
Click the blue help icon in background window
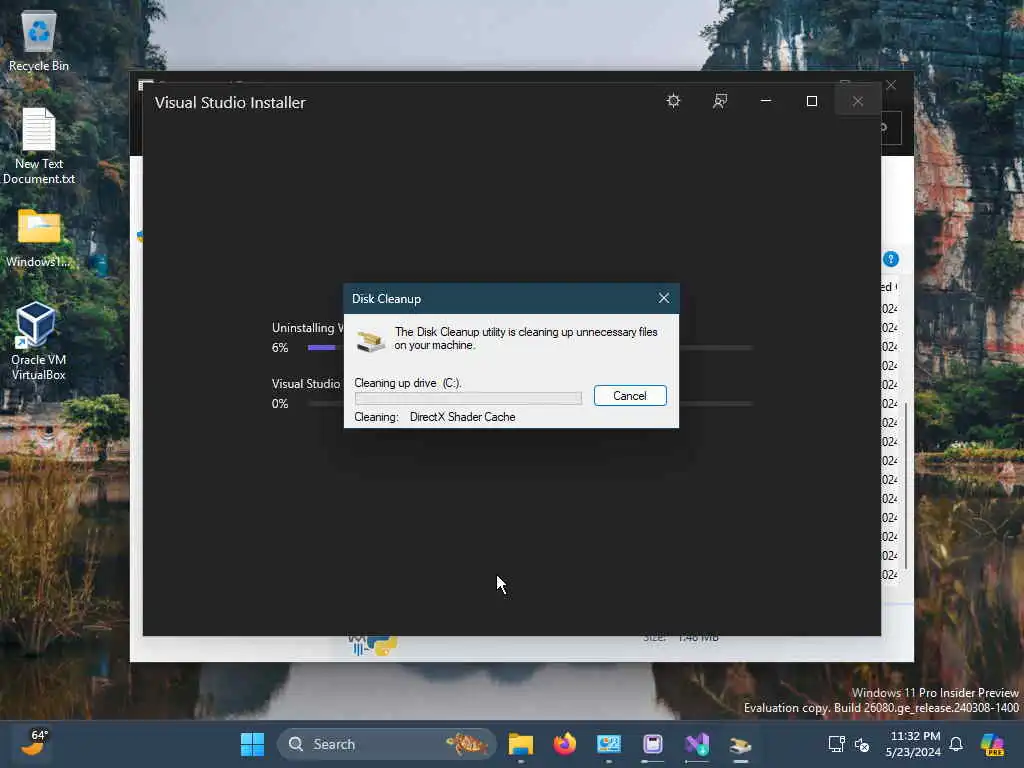point(891,259)
